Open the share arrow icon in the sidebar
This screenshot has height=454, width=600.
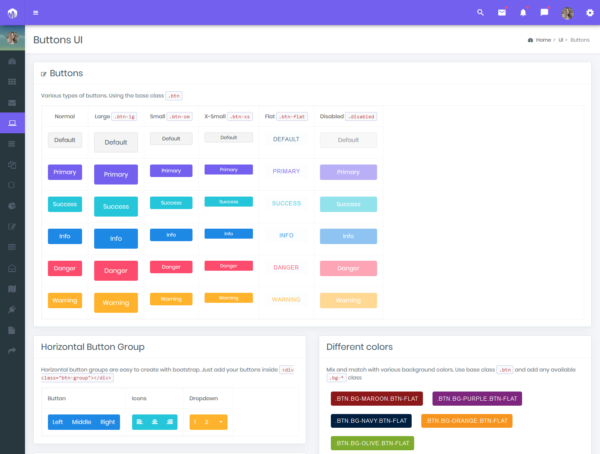click(x=12, y=350)
